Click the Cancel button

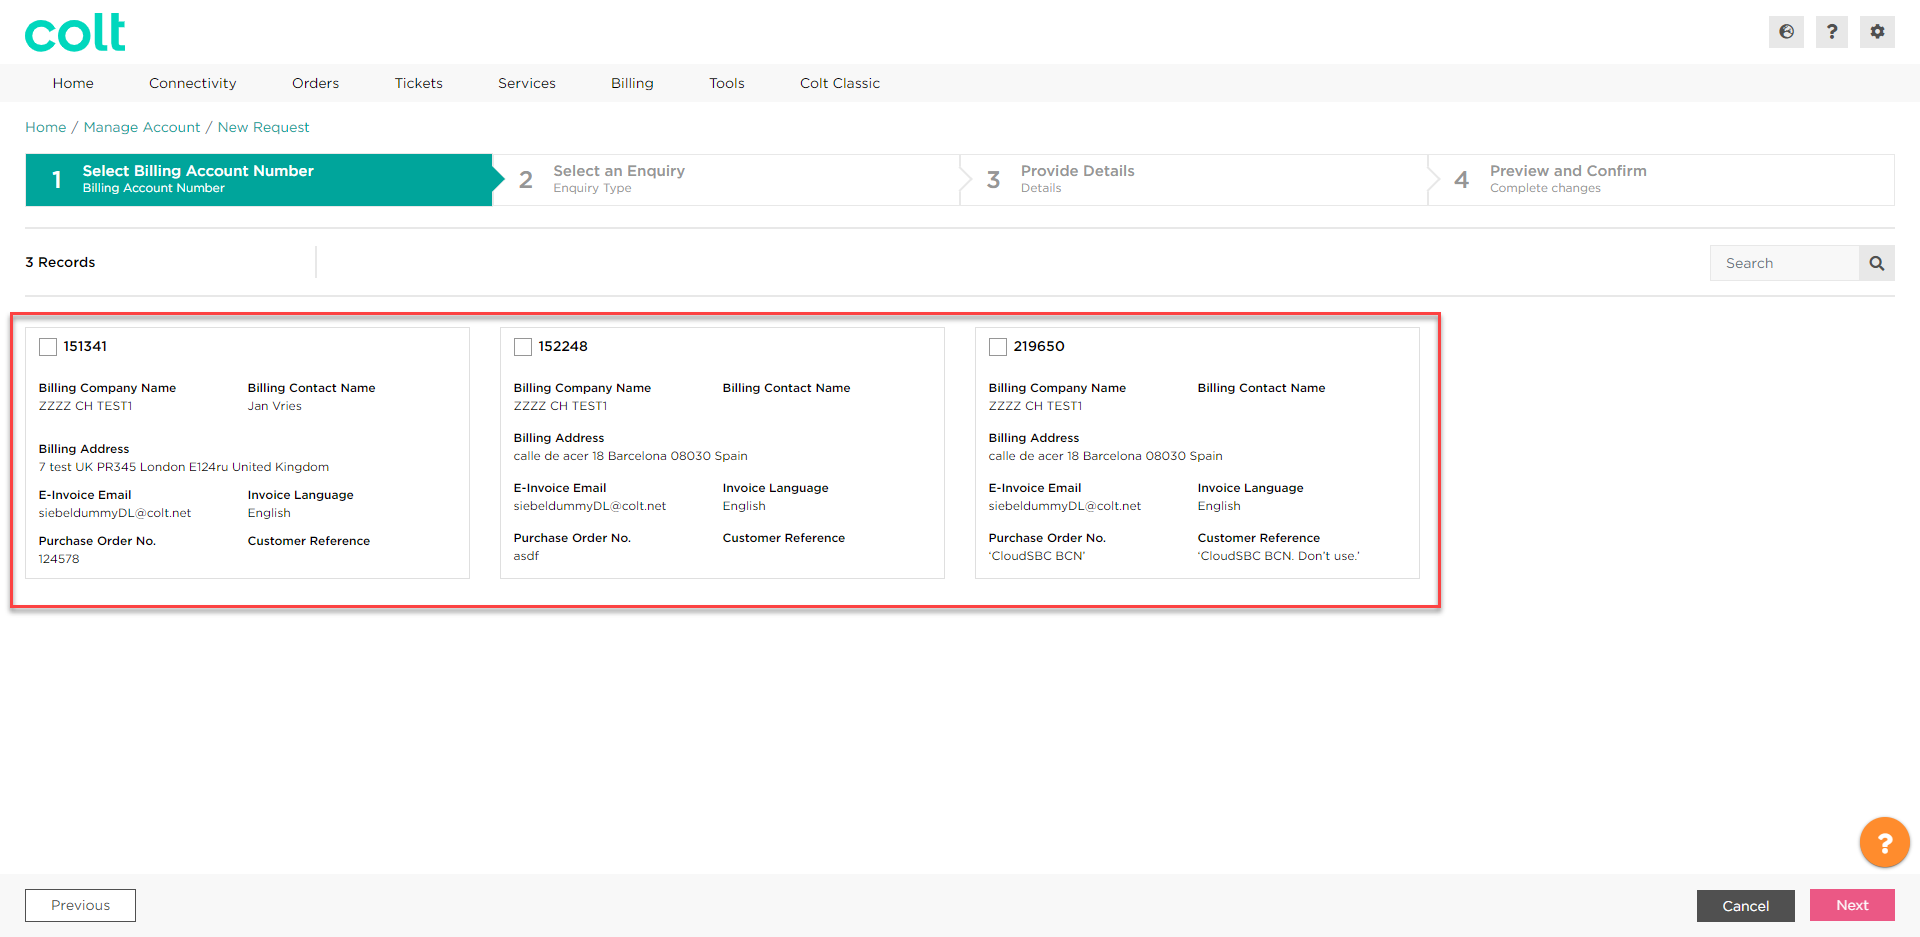1745,905
